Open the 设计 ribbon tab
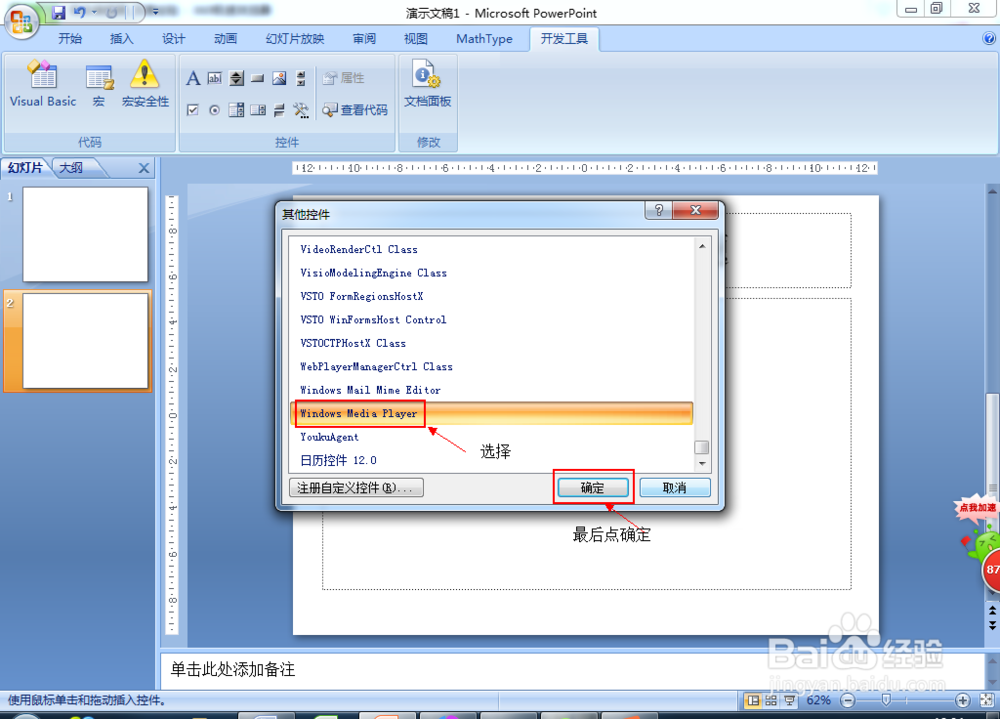Image resolution: width=1000 pixels, height=719 pixels. (x=173, y=39)
